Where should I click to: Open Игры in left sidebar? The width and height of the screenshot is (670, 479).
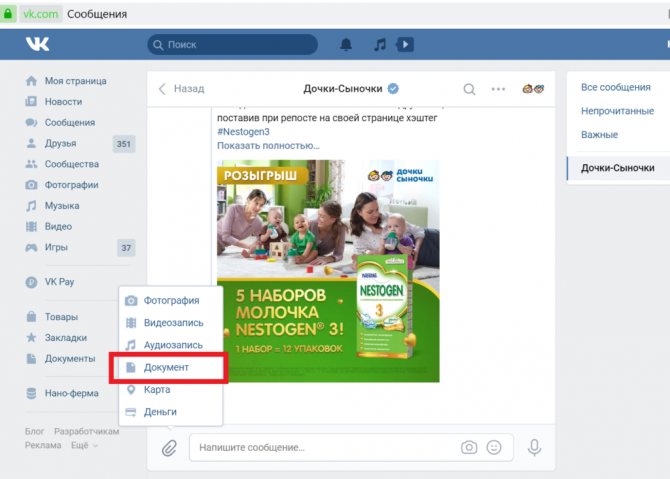[x=46, y=247]
